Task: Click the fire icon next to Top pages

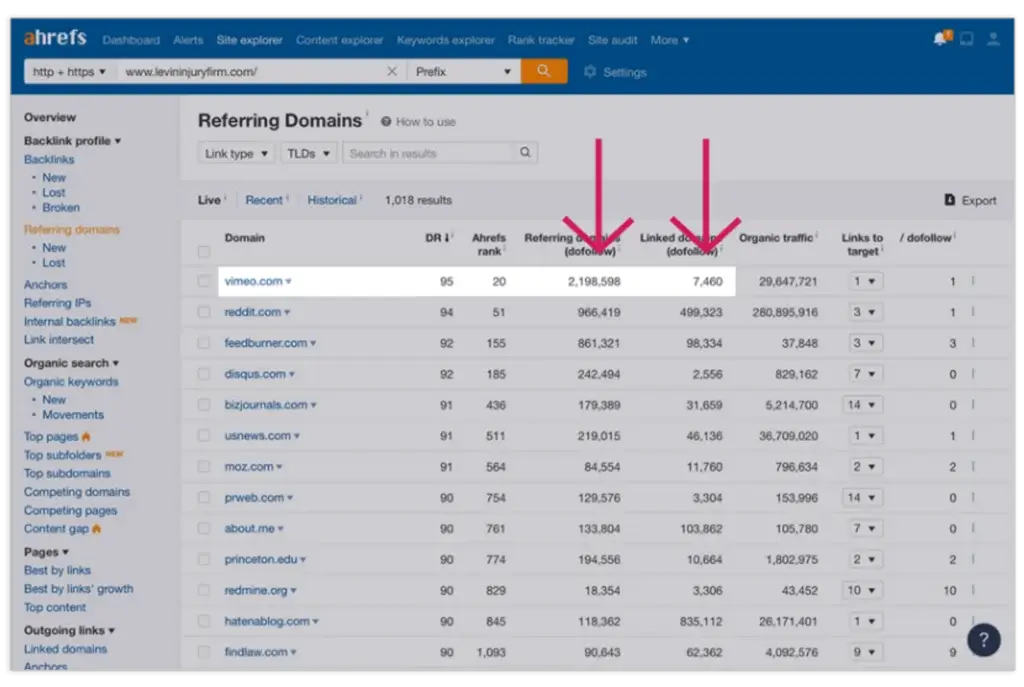Action: click(x=86, y=436)
